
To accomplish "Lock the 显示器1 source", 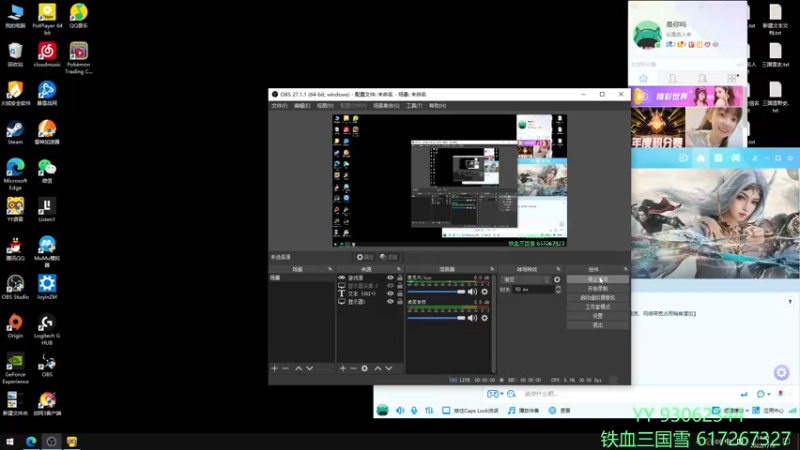I will (400, 302).
